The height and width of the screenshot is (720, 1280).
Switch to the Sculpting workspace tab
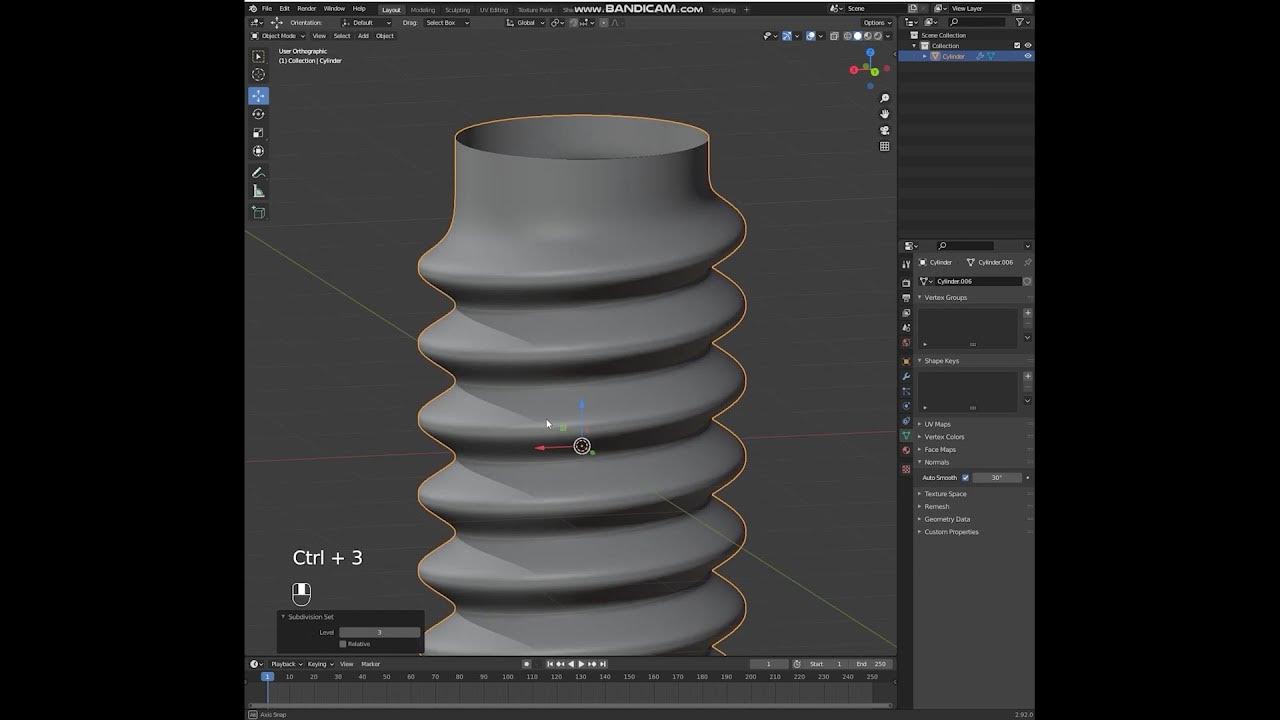457,10
